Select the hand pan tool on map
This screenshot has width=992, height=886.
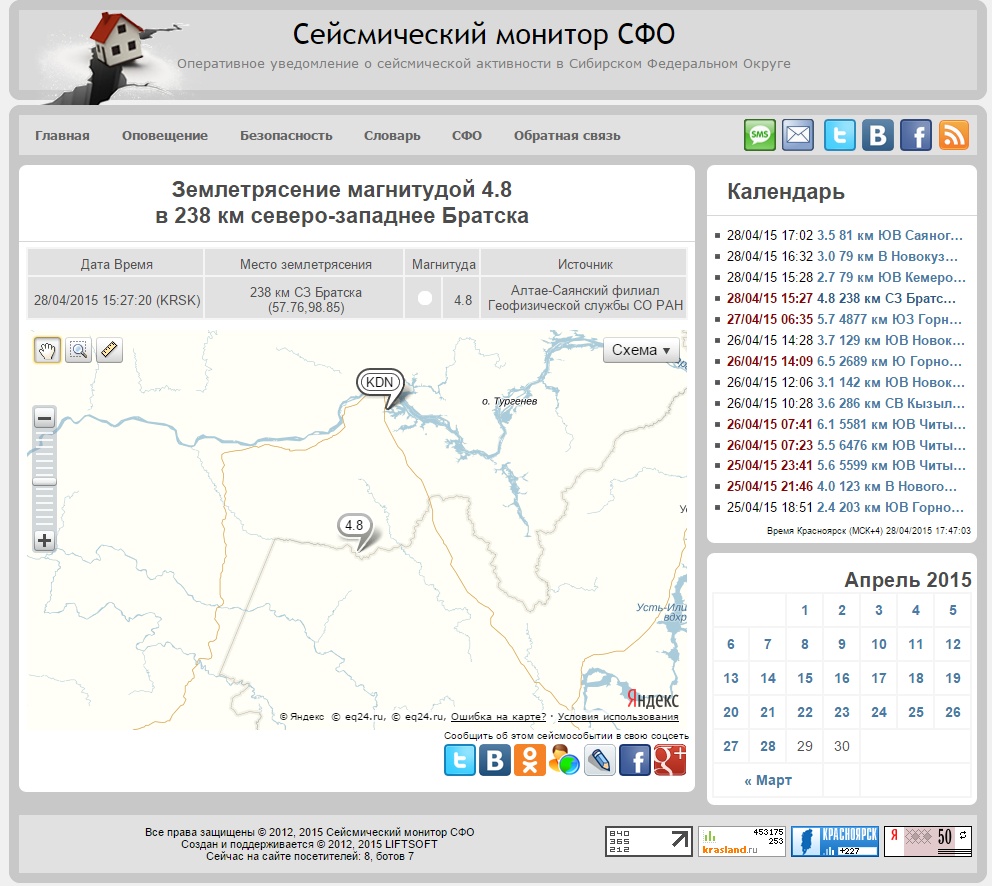point(47,350)
